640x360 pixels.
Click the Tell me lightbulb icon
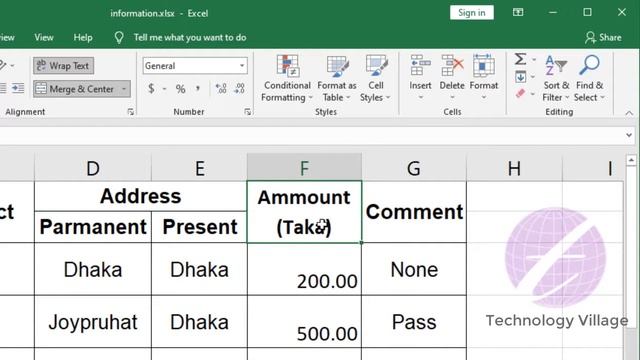119,38
